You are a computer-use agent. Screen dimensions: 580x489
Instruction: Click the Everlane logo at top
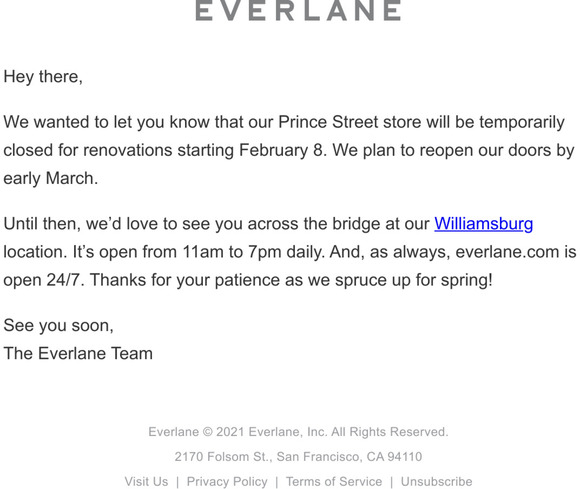(298, 10)
